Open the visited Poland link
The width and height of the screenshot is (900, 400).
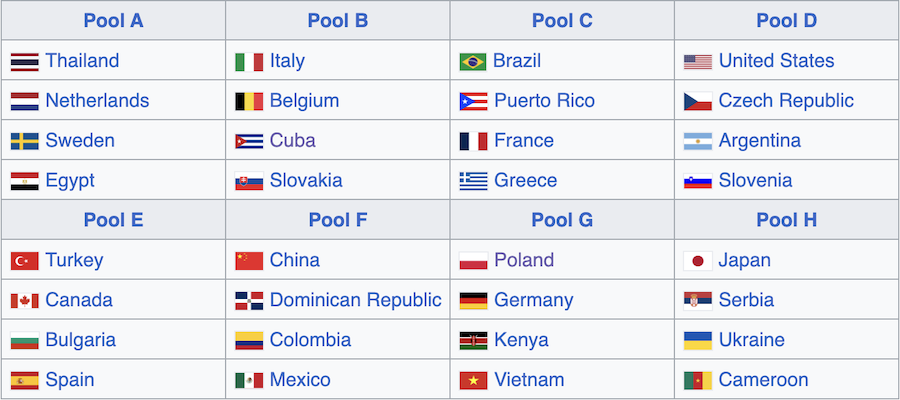coord(523,260)
